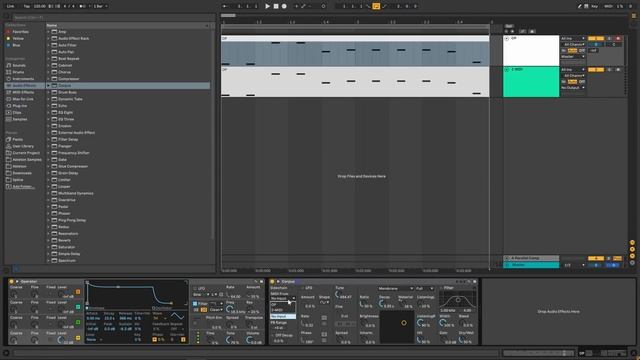Select EQ Eight in the device list
This screenshot has width=640, height=360.
coord(65,112)
